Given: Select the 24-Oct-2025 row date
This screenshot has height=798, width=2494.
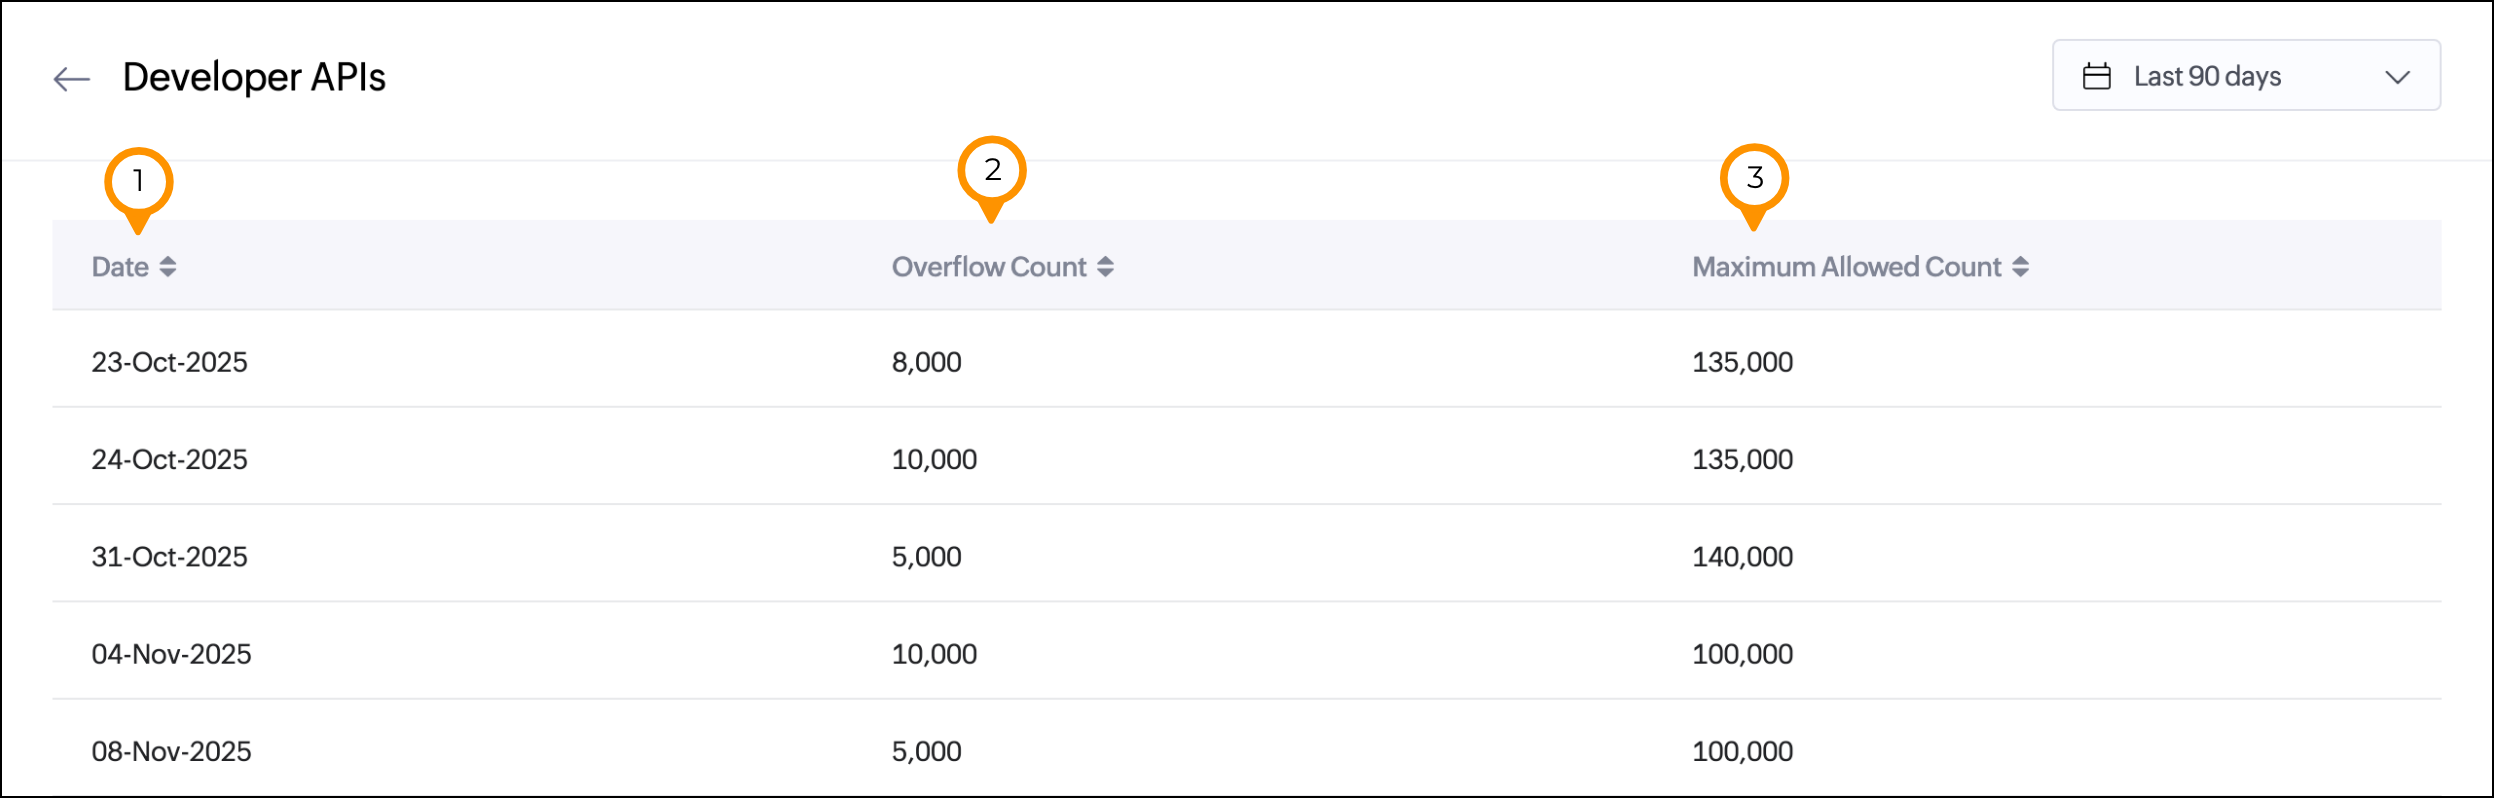Looking at the screenshot, I should click(169, 459).
